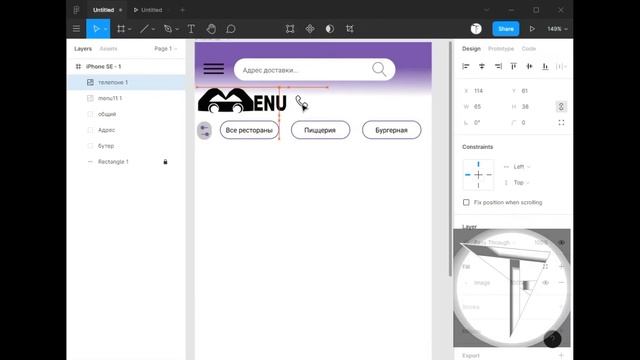This screenshot has width=640, height=360.
Task: Click the filter sliders icon on canvas
Action: 204,131
